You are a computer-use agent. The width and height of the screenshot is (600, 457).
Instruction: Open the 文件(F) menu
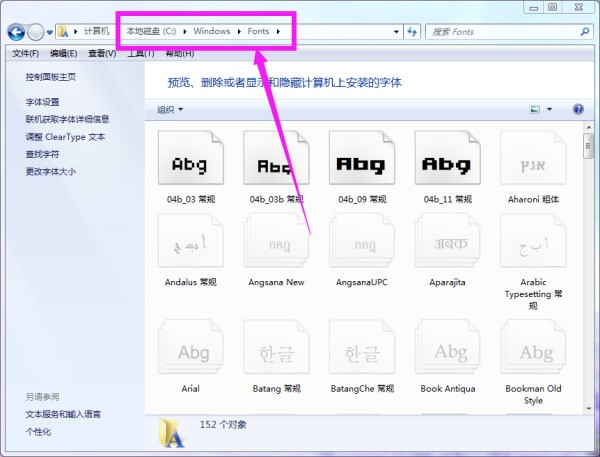(x=25, y=53)
